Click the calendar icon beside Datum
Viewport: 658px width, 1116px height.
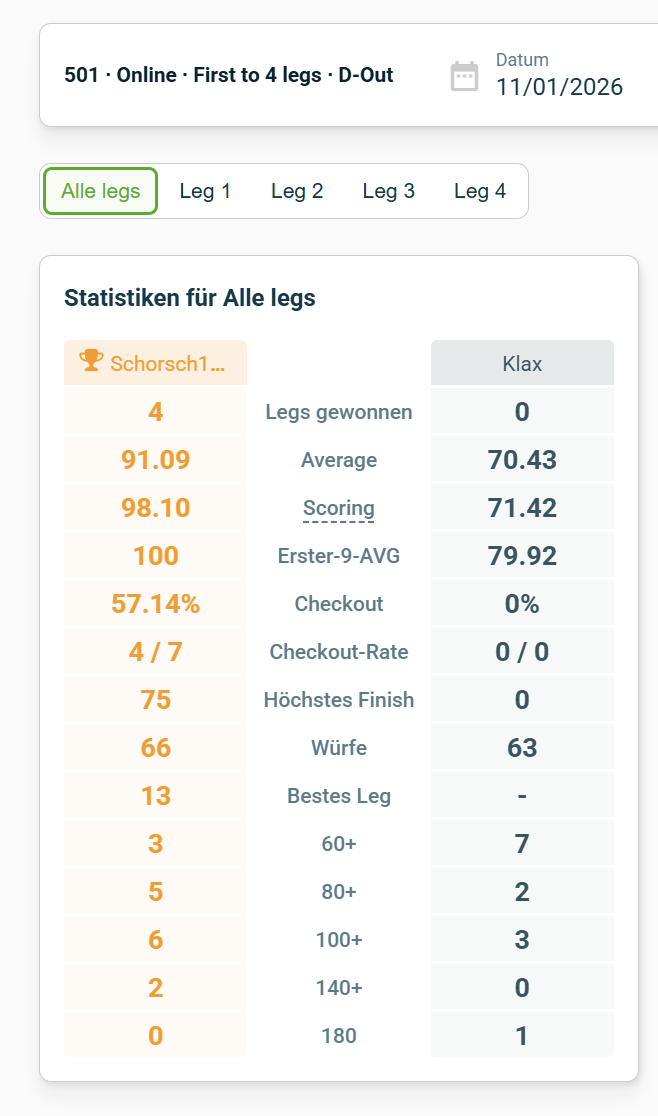click(x=464, y=75)
